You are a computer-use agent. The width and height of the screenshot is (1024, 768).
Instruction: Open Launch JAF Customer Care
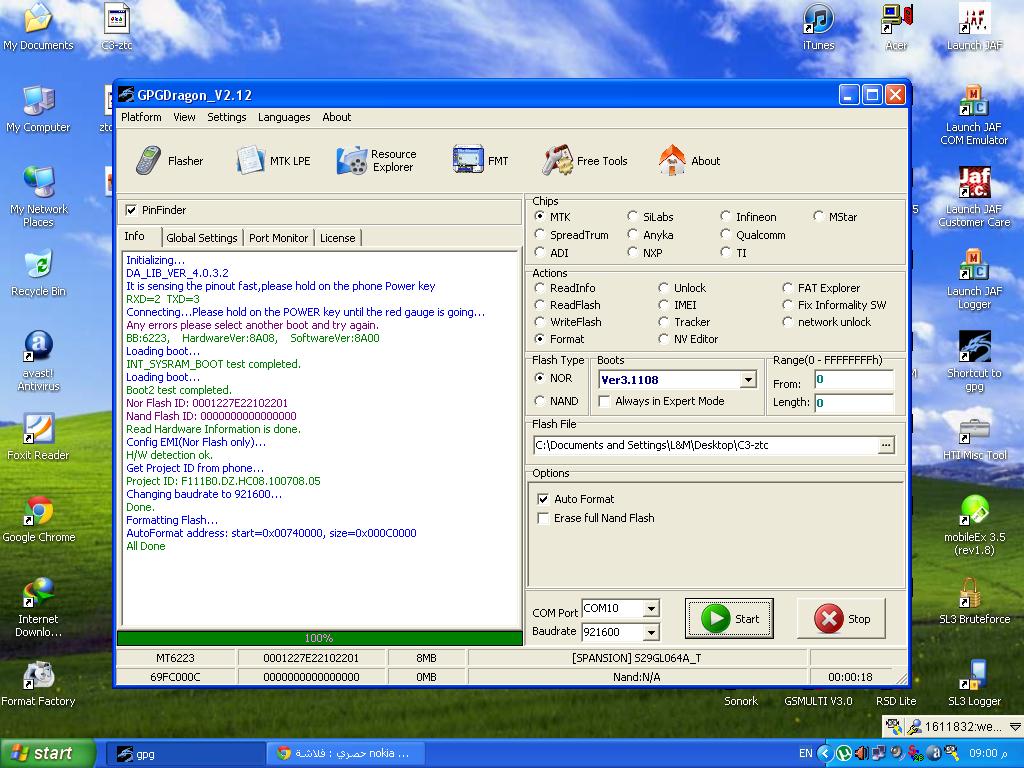click(974, 196)
